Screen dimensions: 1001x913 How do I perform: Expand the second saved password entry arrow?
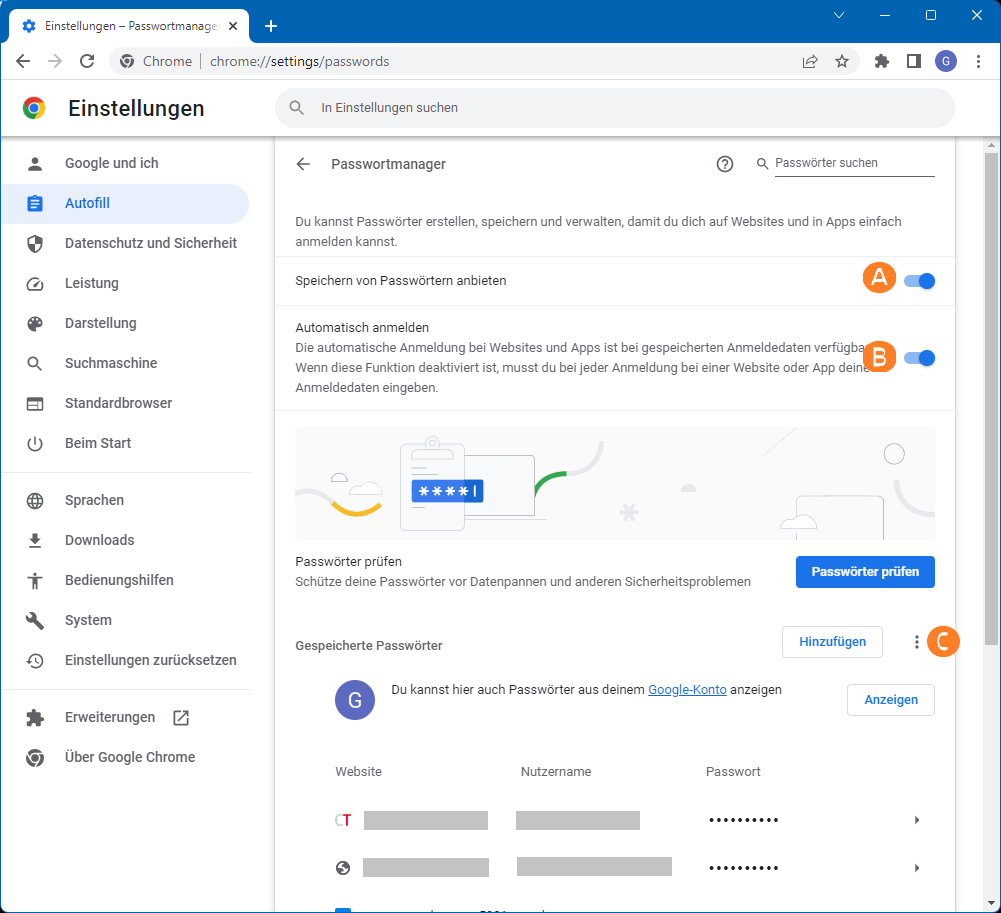(917, 867)
